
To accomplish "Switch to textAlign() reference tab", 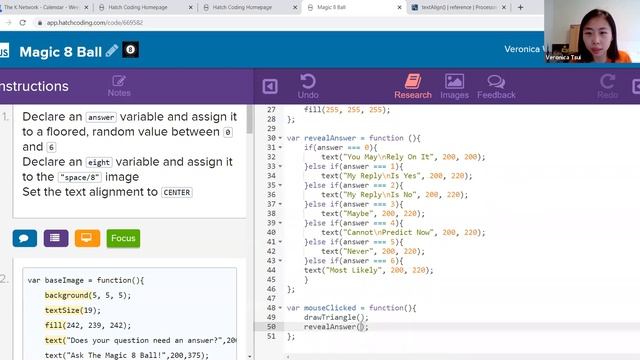I will pos(459,7).
